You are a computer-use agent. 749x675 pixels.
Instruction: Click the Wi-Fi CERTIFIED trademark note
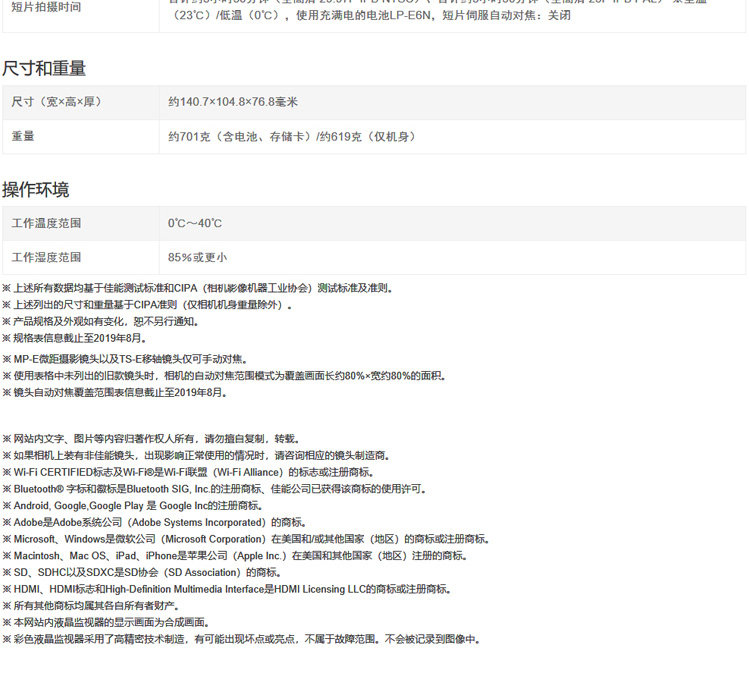(188, 472)
